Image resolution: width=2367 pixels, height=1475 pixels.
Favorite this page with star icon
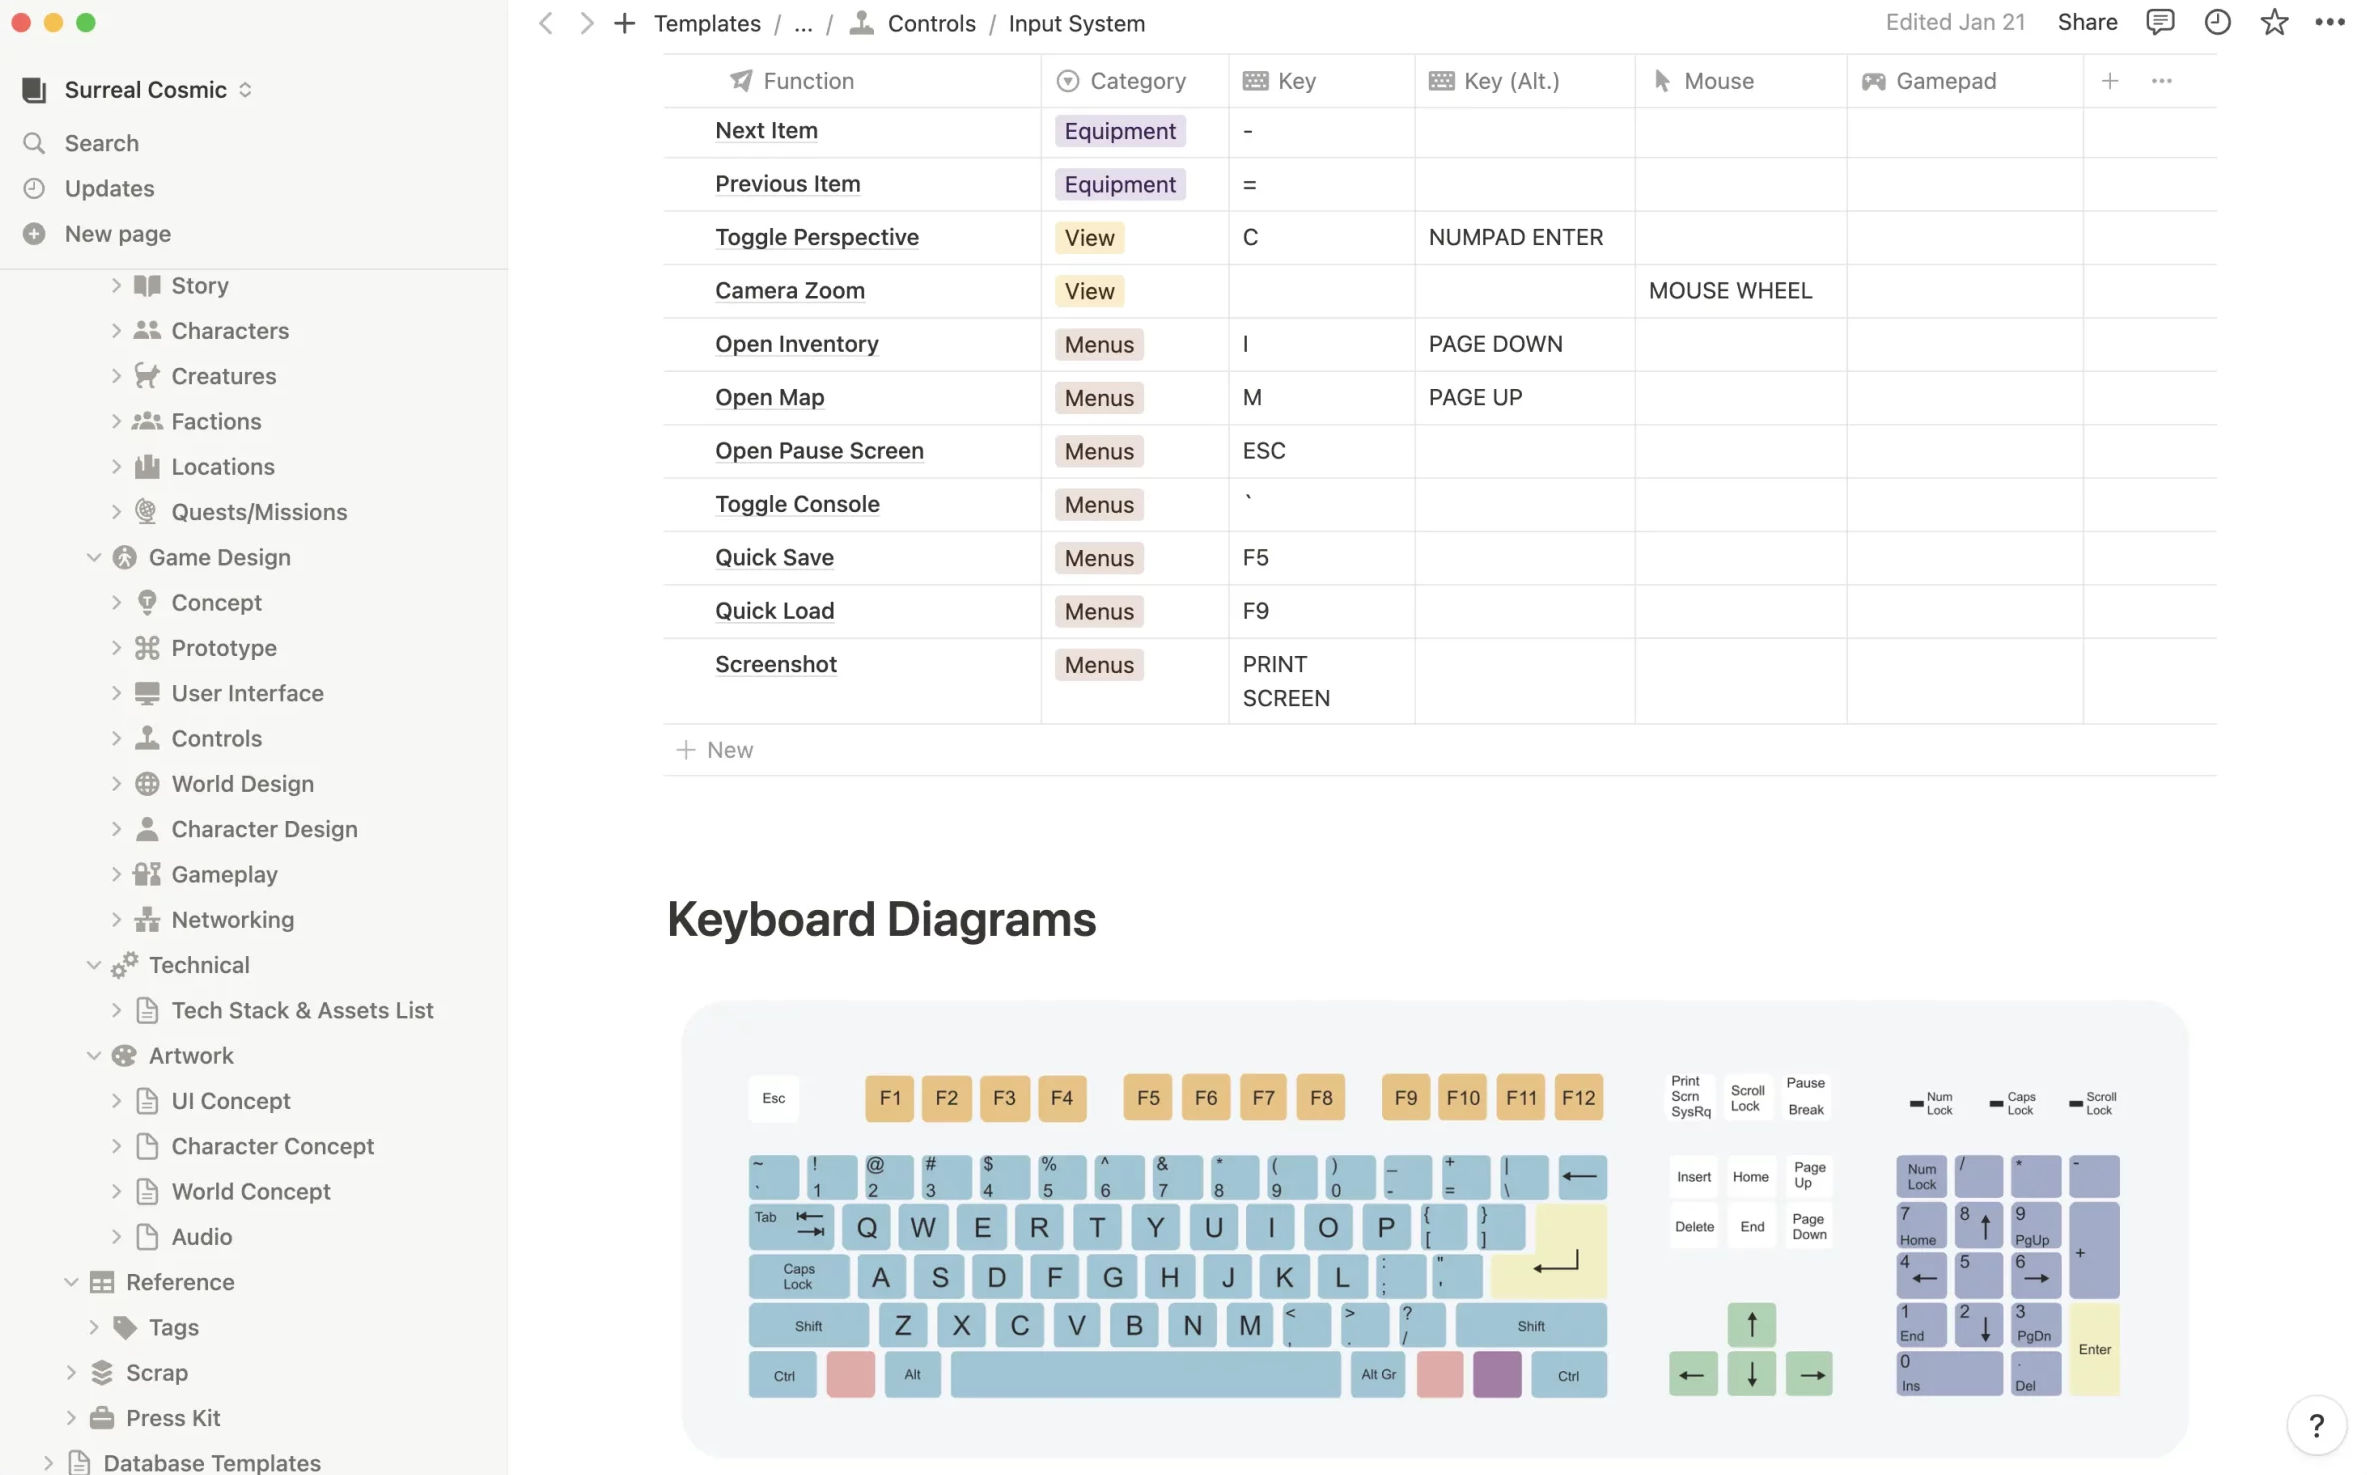tap(2274, 22)
